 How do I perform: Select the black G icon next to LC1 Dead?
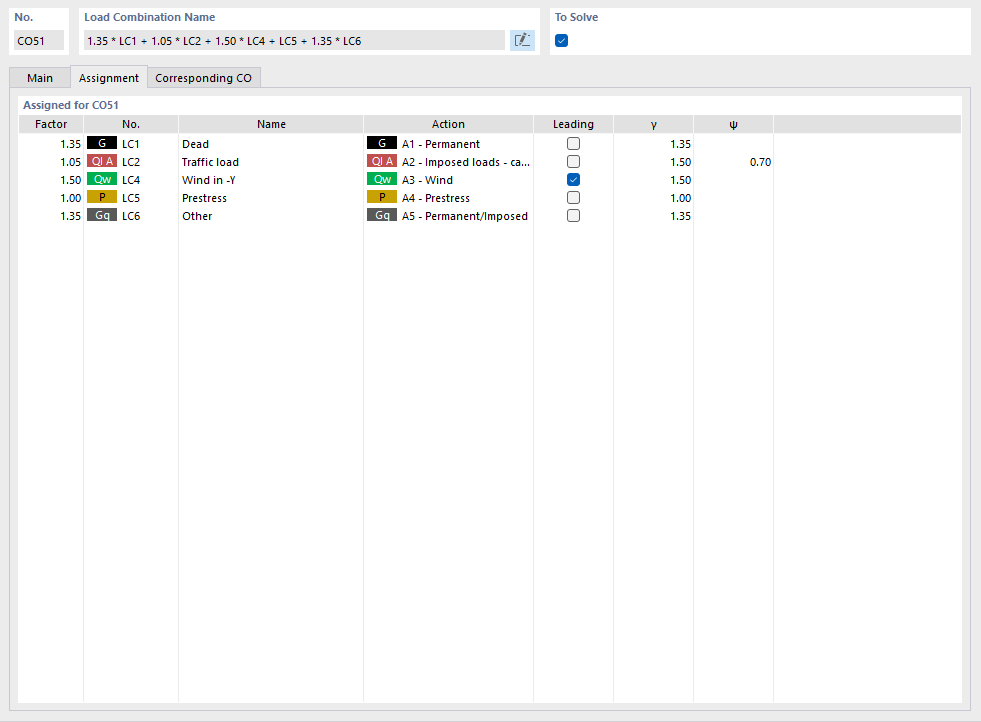click(x=102, y=143)
